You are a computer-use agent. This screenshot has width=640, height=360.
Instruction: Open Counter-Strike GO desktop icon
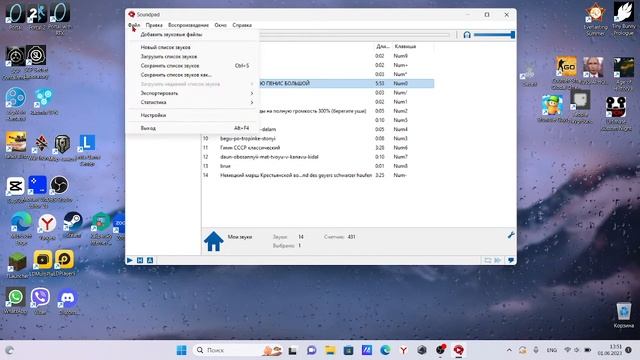566,73
